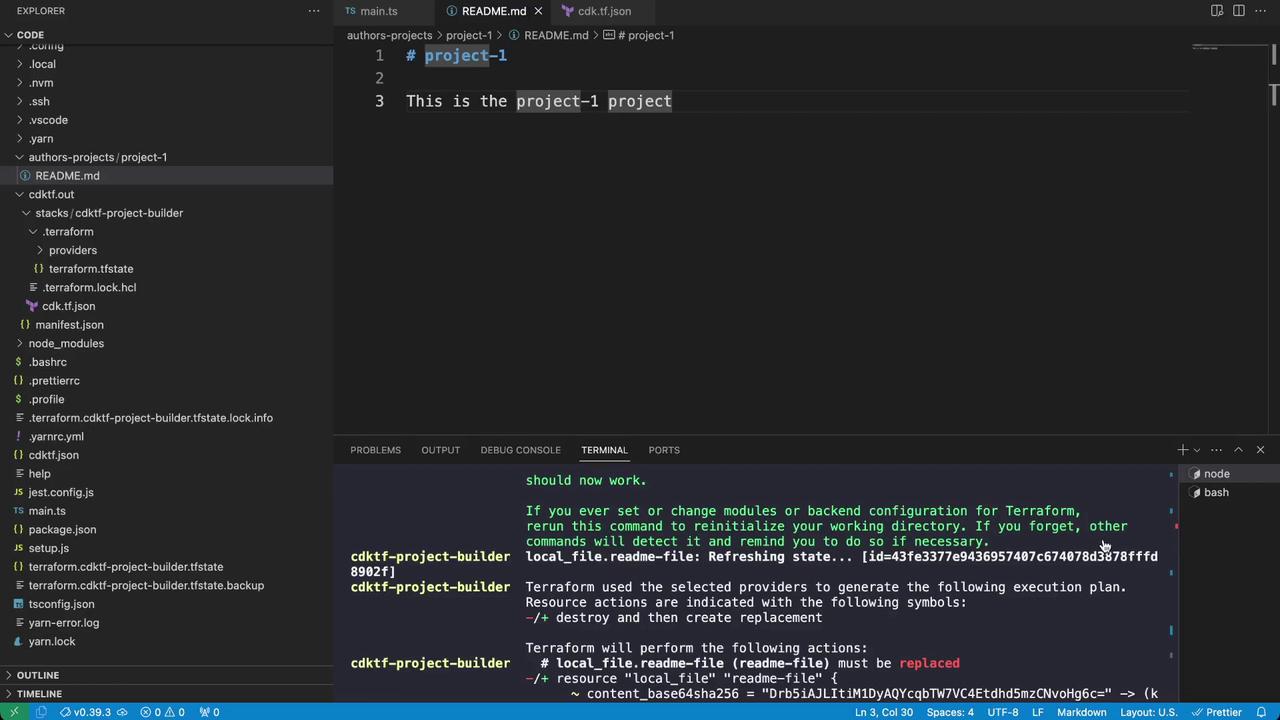Select the node terminal session

pyautogui.click(x=1228, y=474)
